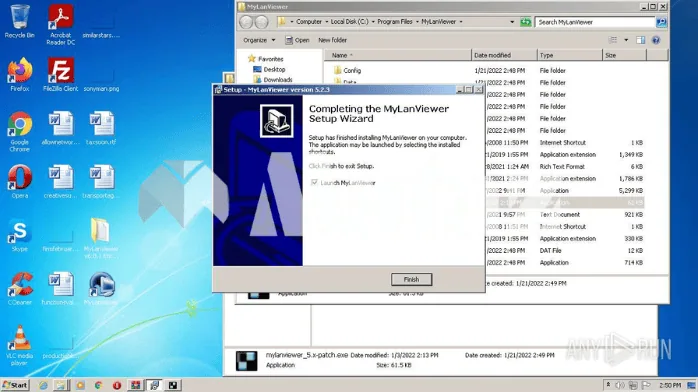Expand the Computer breadcrumb arrow
The height and width of the screenshot is (392, 698).
326,22
